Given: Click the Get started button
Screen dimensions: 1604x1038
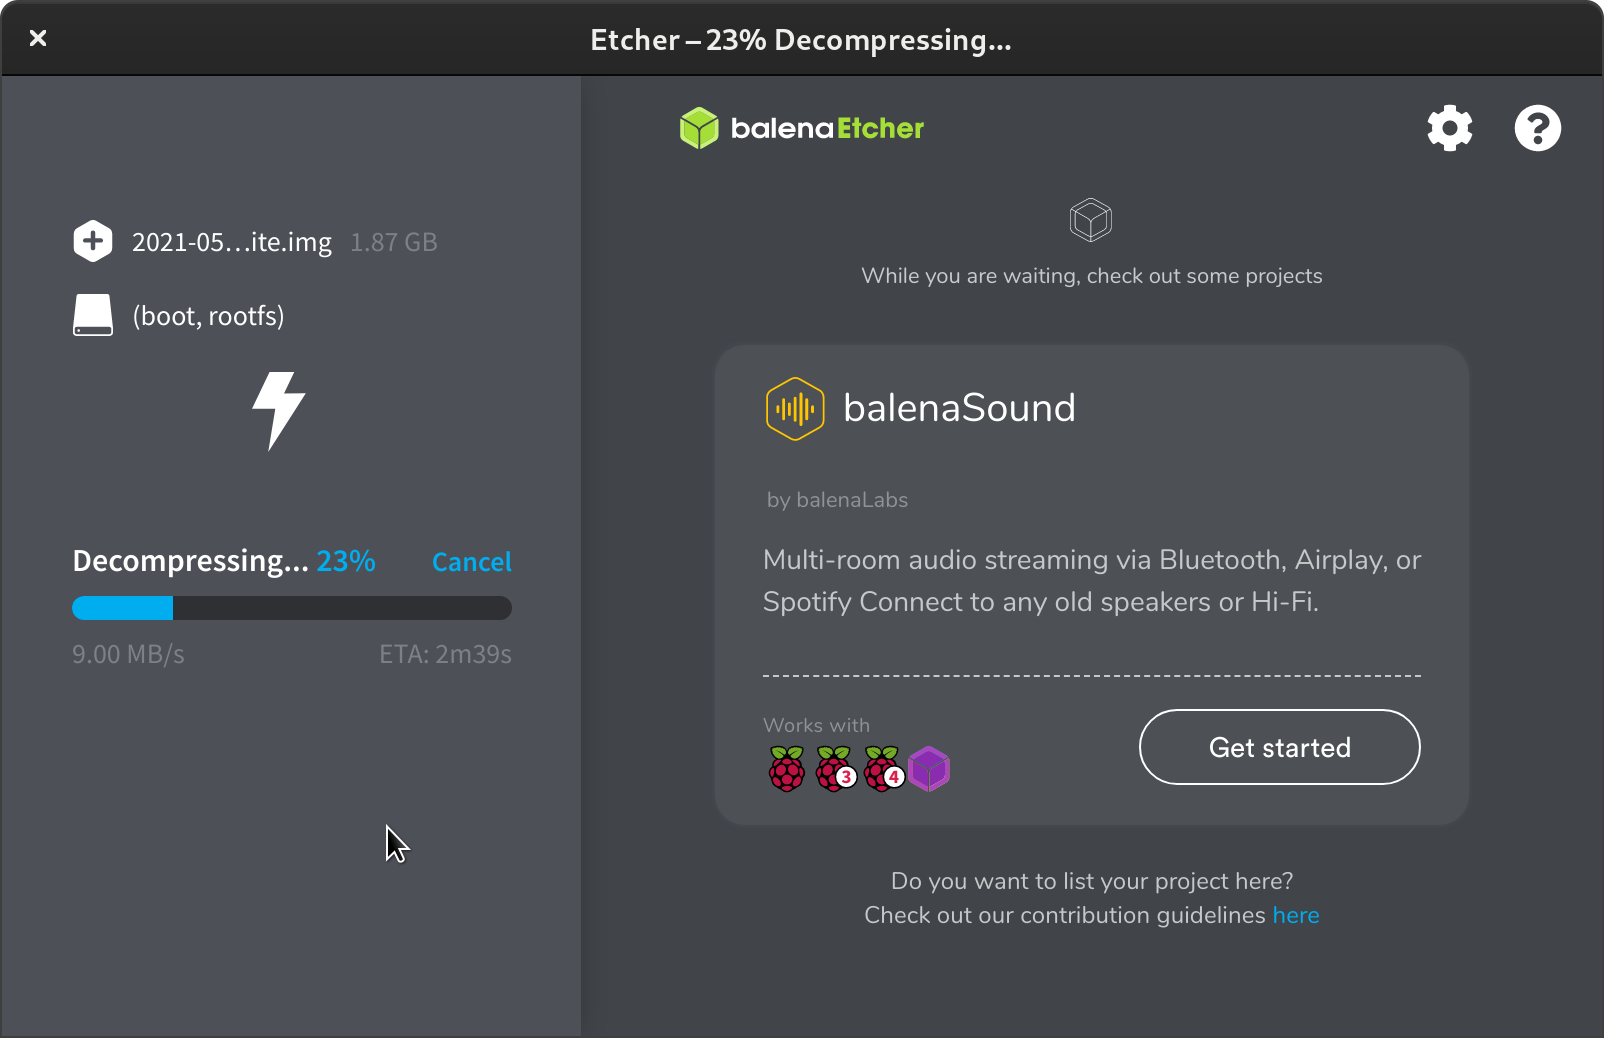Looking at the screenshot, I should (x=1280, y=747).
